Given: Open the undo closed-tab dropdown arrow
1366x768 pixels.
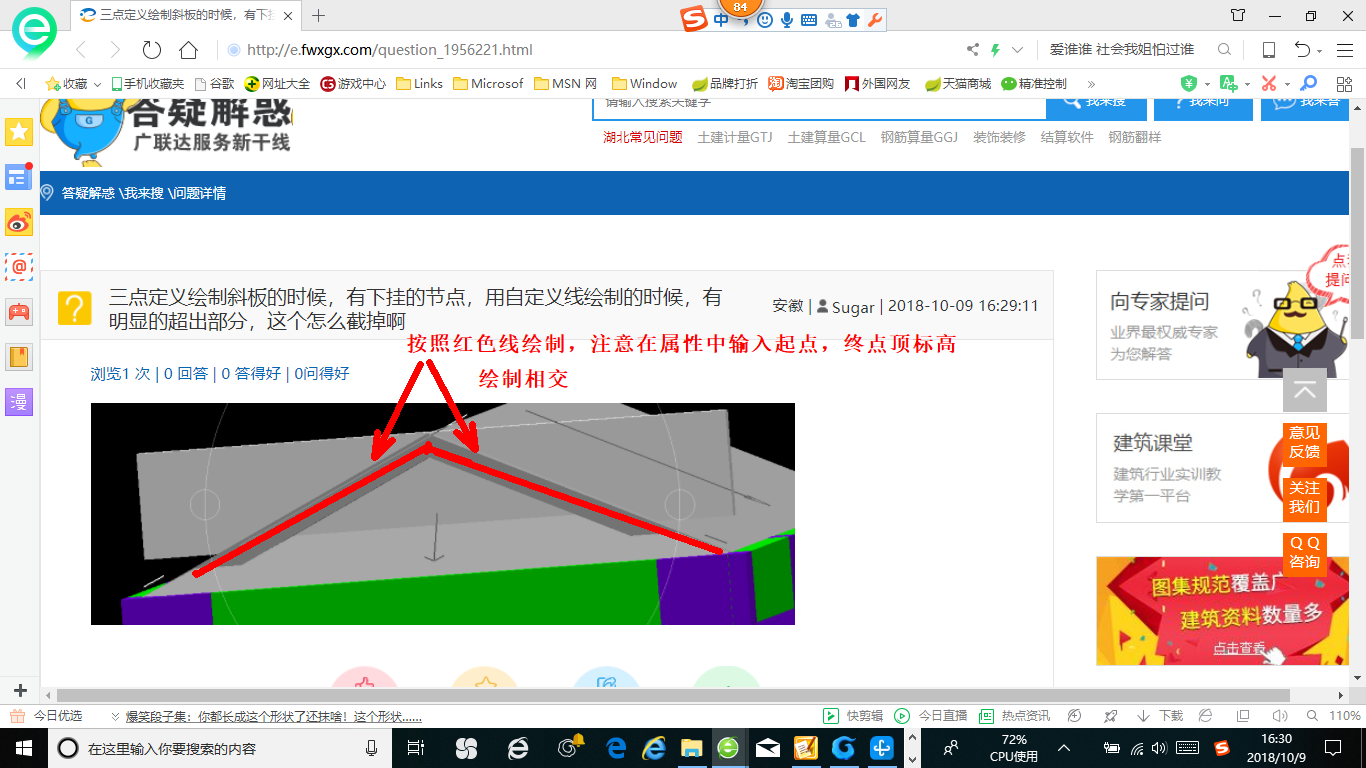Looking at the screenshot, I should [x=1320, y=52].
